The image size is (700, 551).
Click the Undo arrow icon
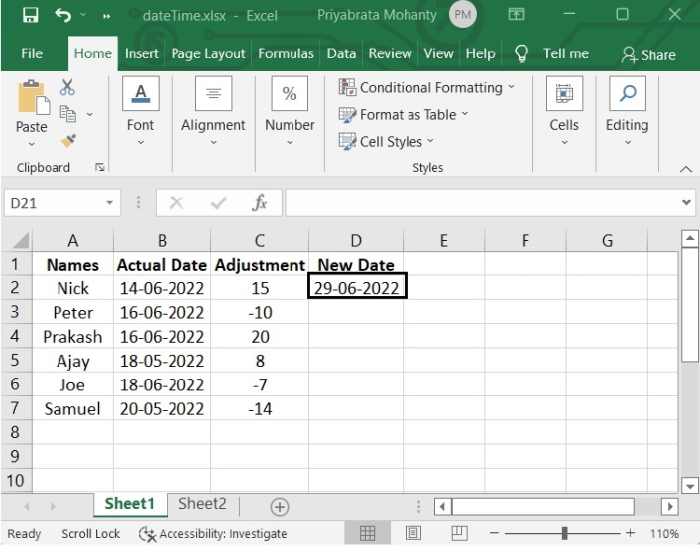tap(62, 15)
